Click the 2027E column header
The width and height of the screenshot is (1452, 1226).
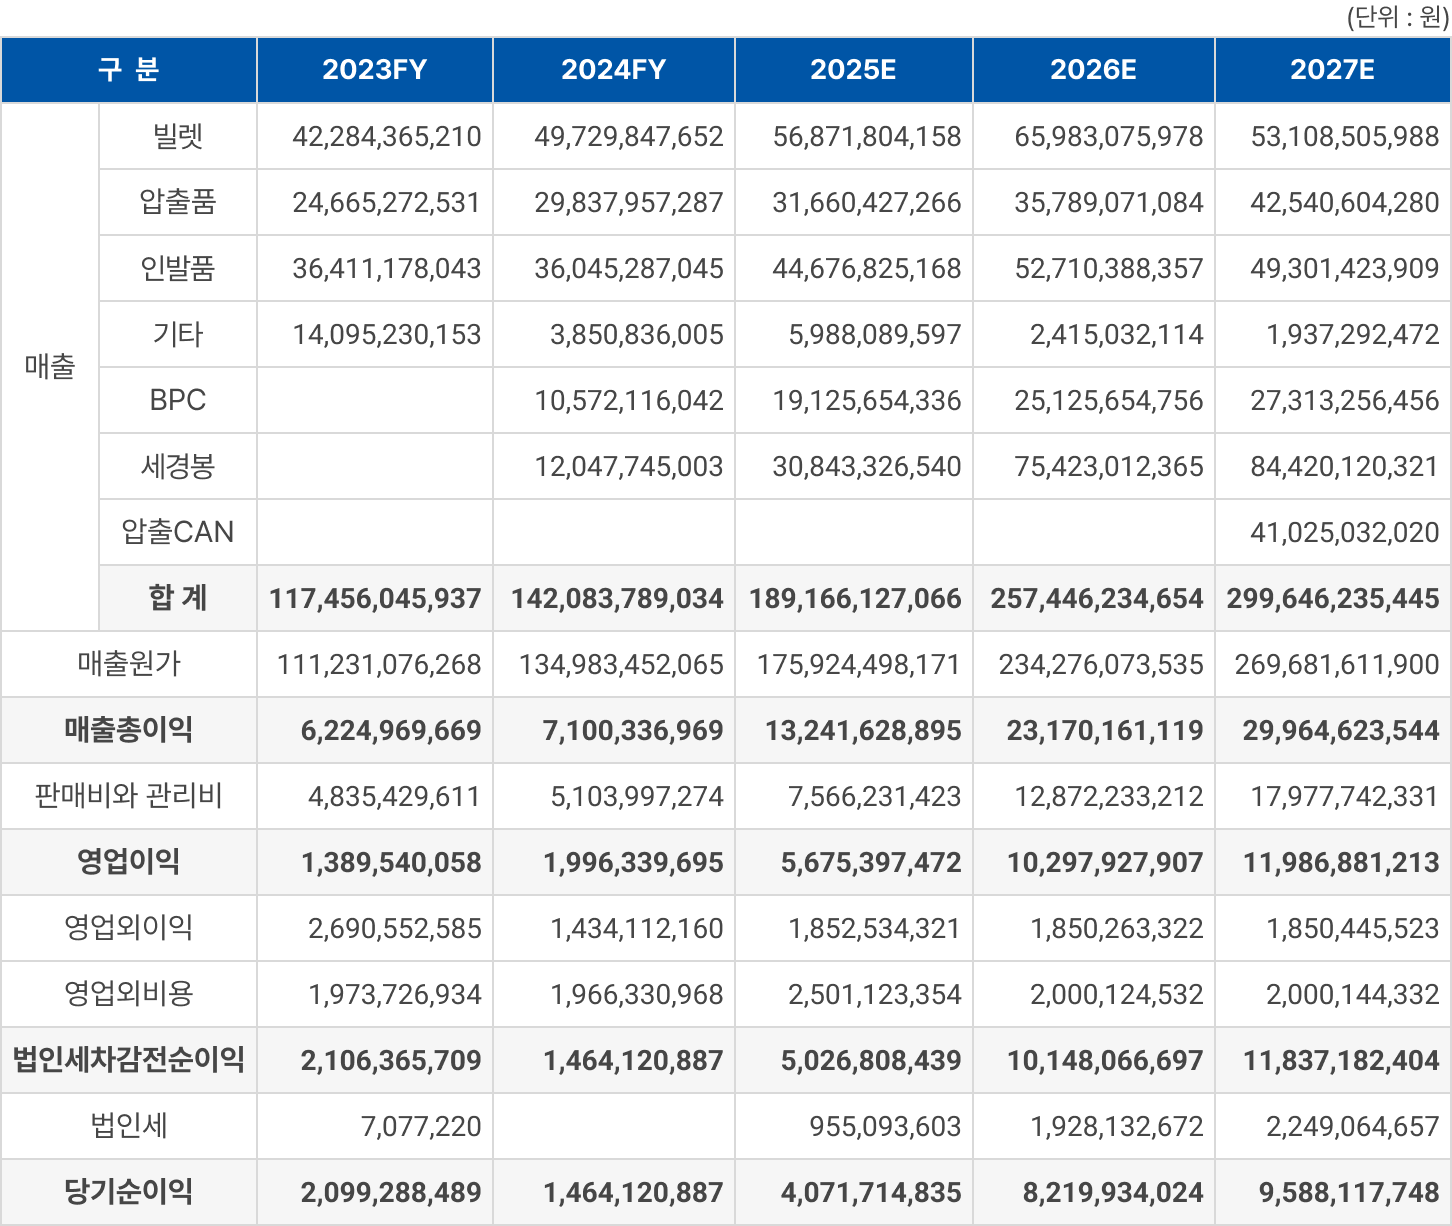pos(1332,70)
